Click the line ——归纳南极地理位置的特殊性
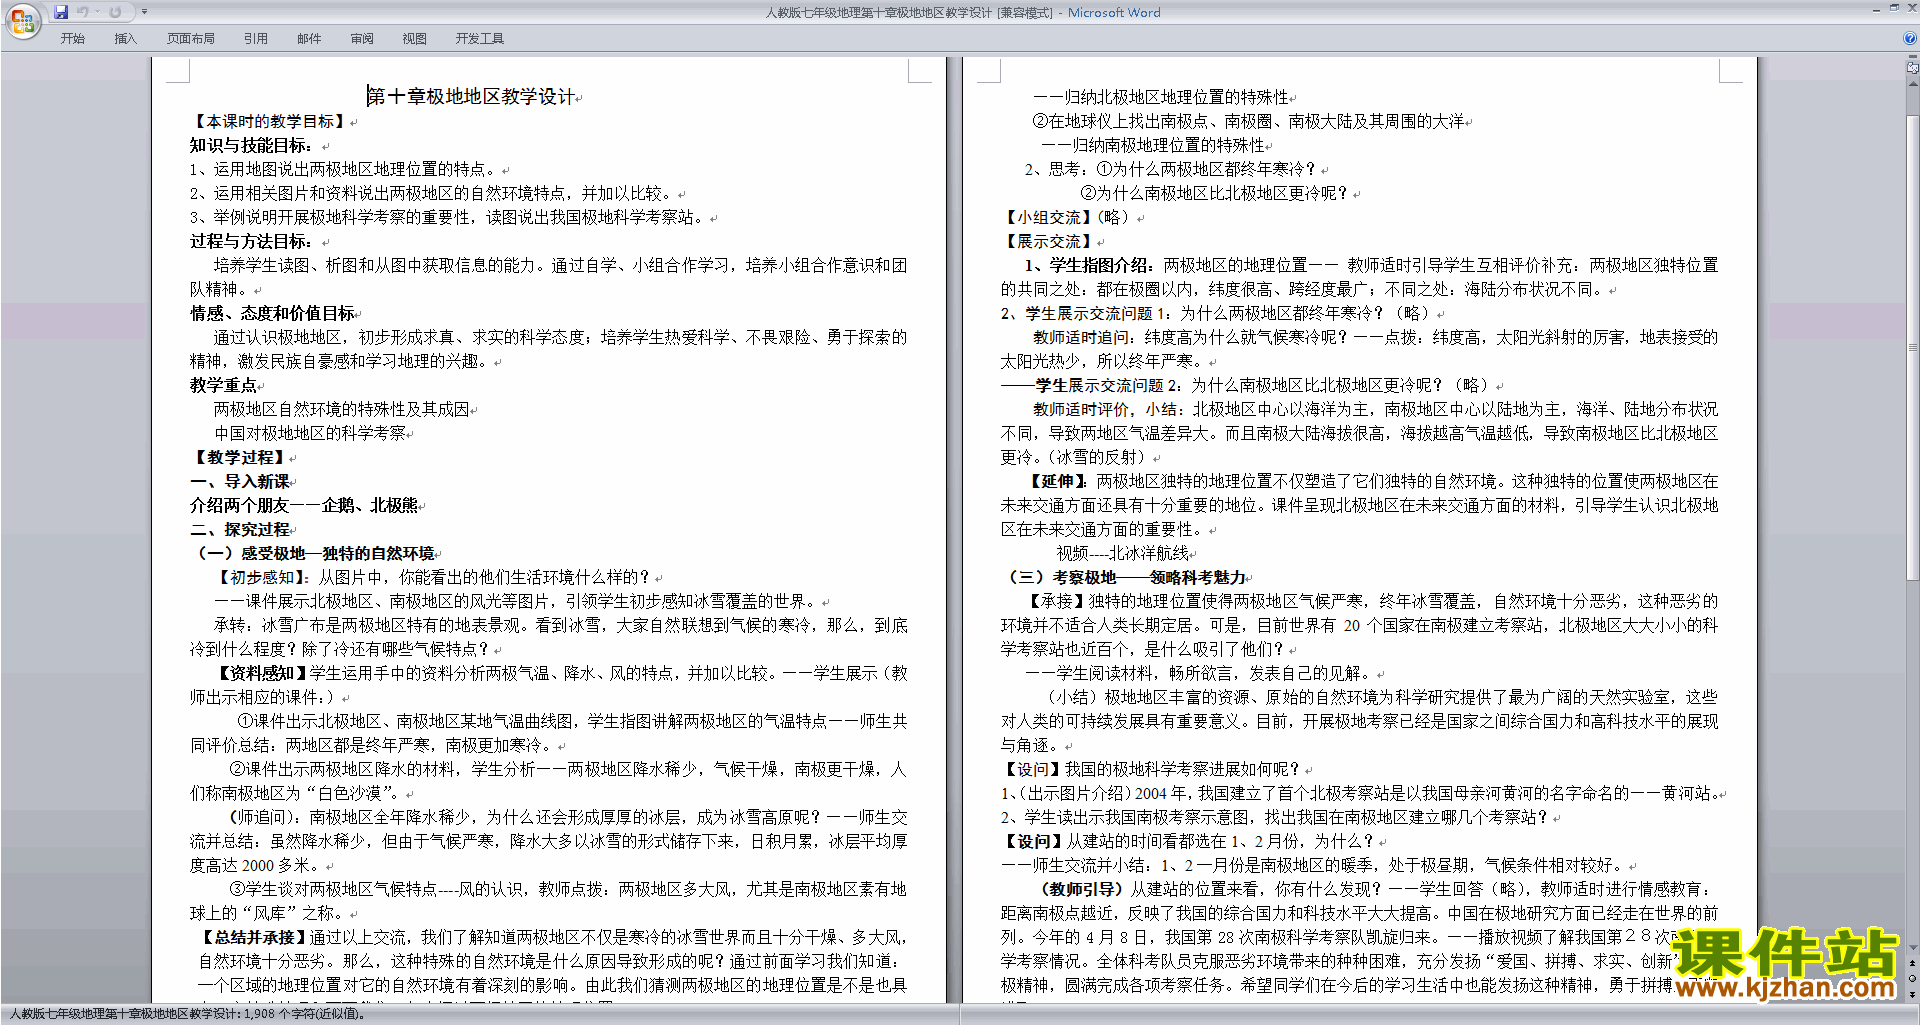Viewport: 1920px width, 1025px height. [1153, 145]
